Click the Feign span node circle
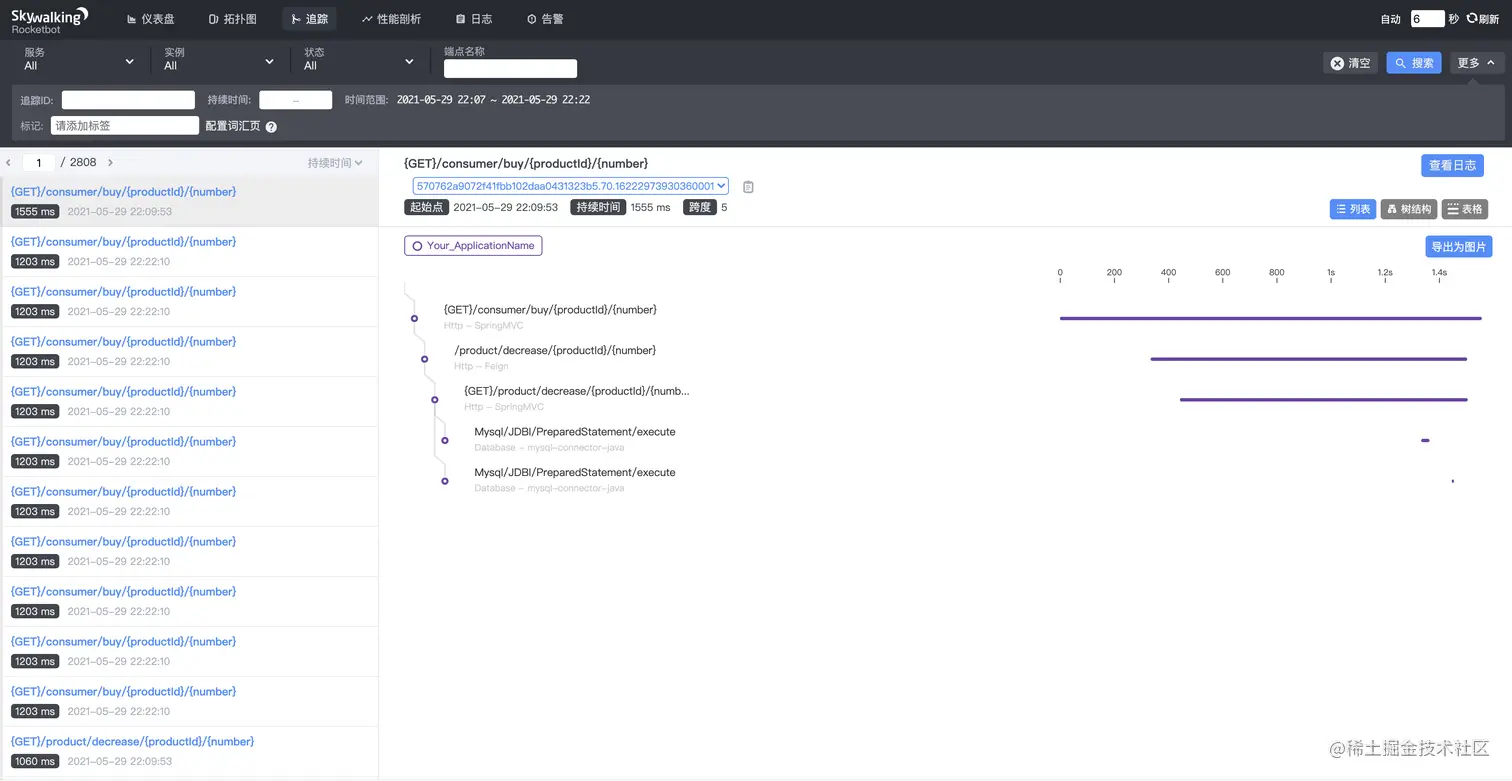 point(424,359)
